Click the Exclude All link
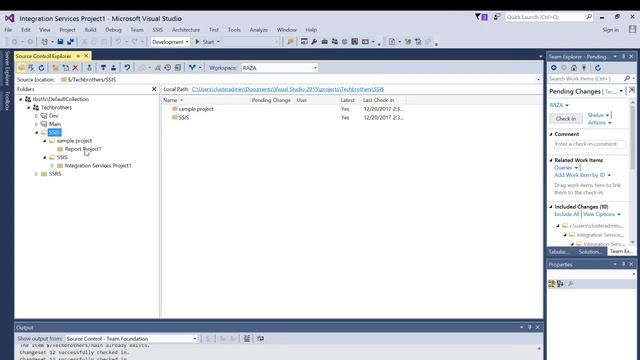Viewport: 640px width, 360px height. coord(567,214)
